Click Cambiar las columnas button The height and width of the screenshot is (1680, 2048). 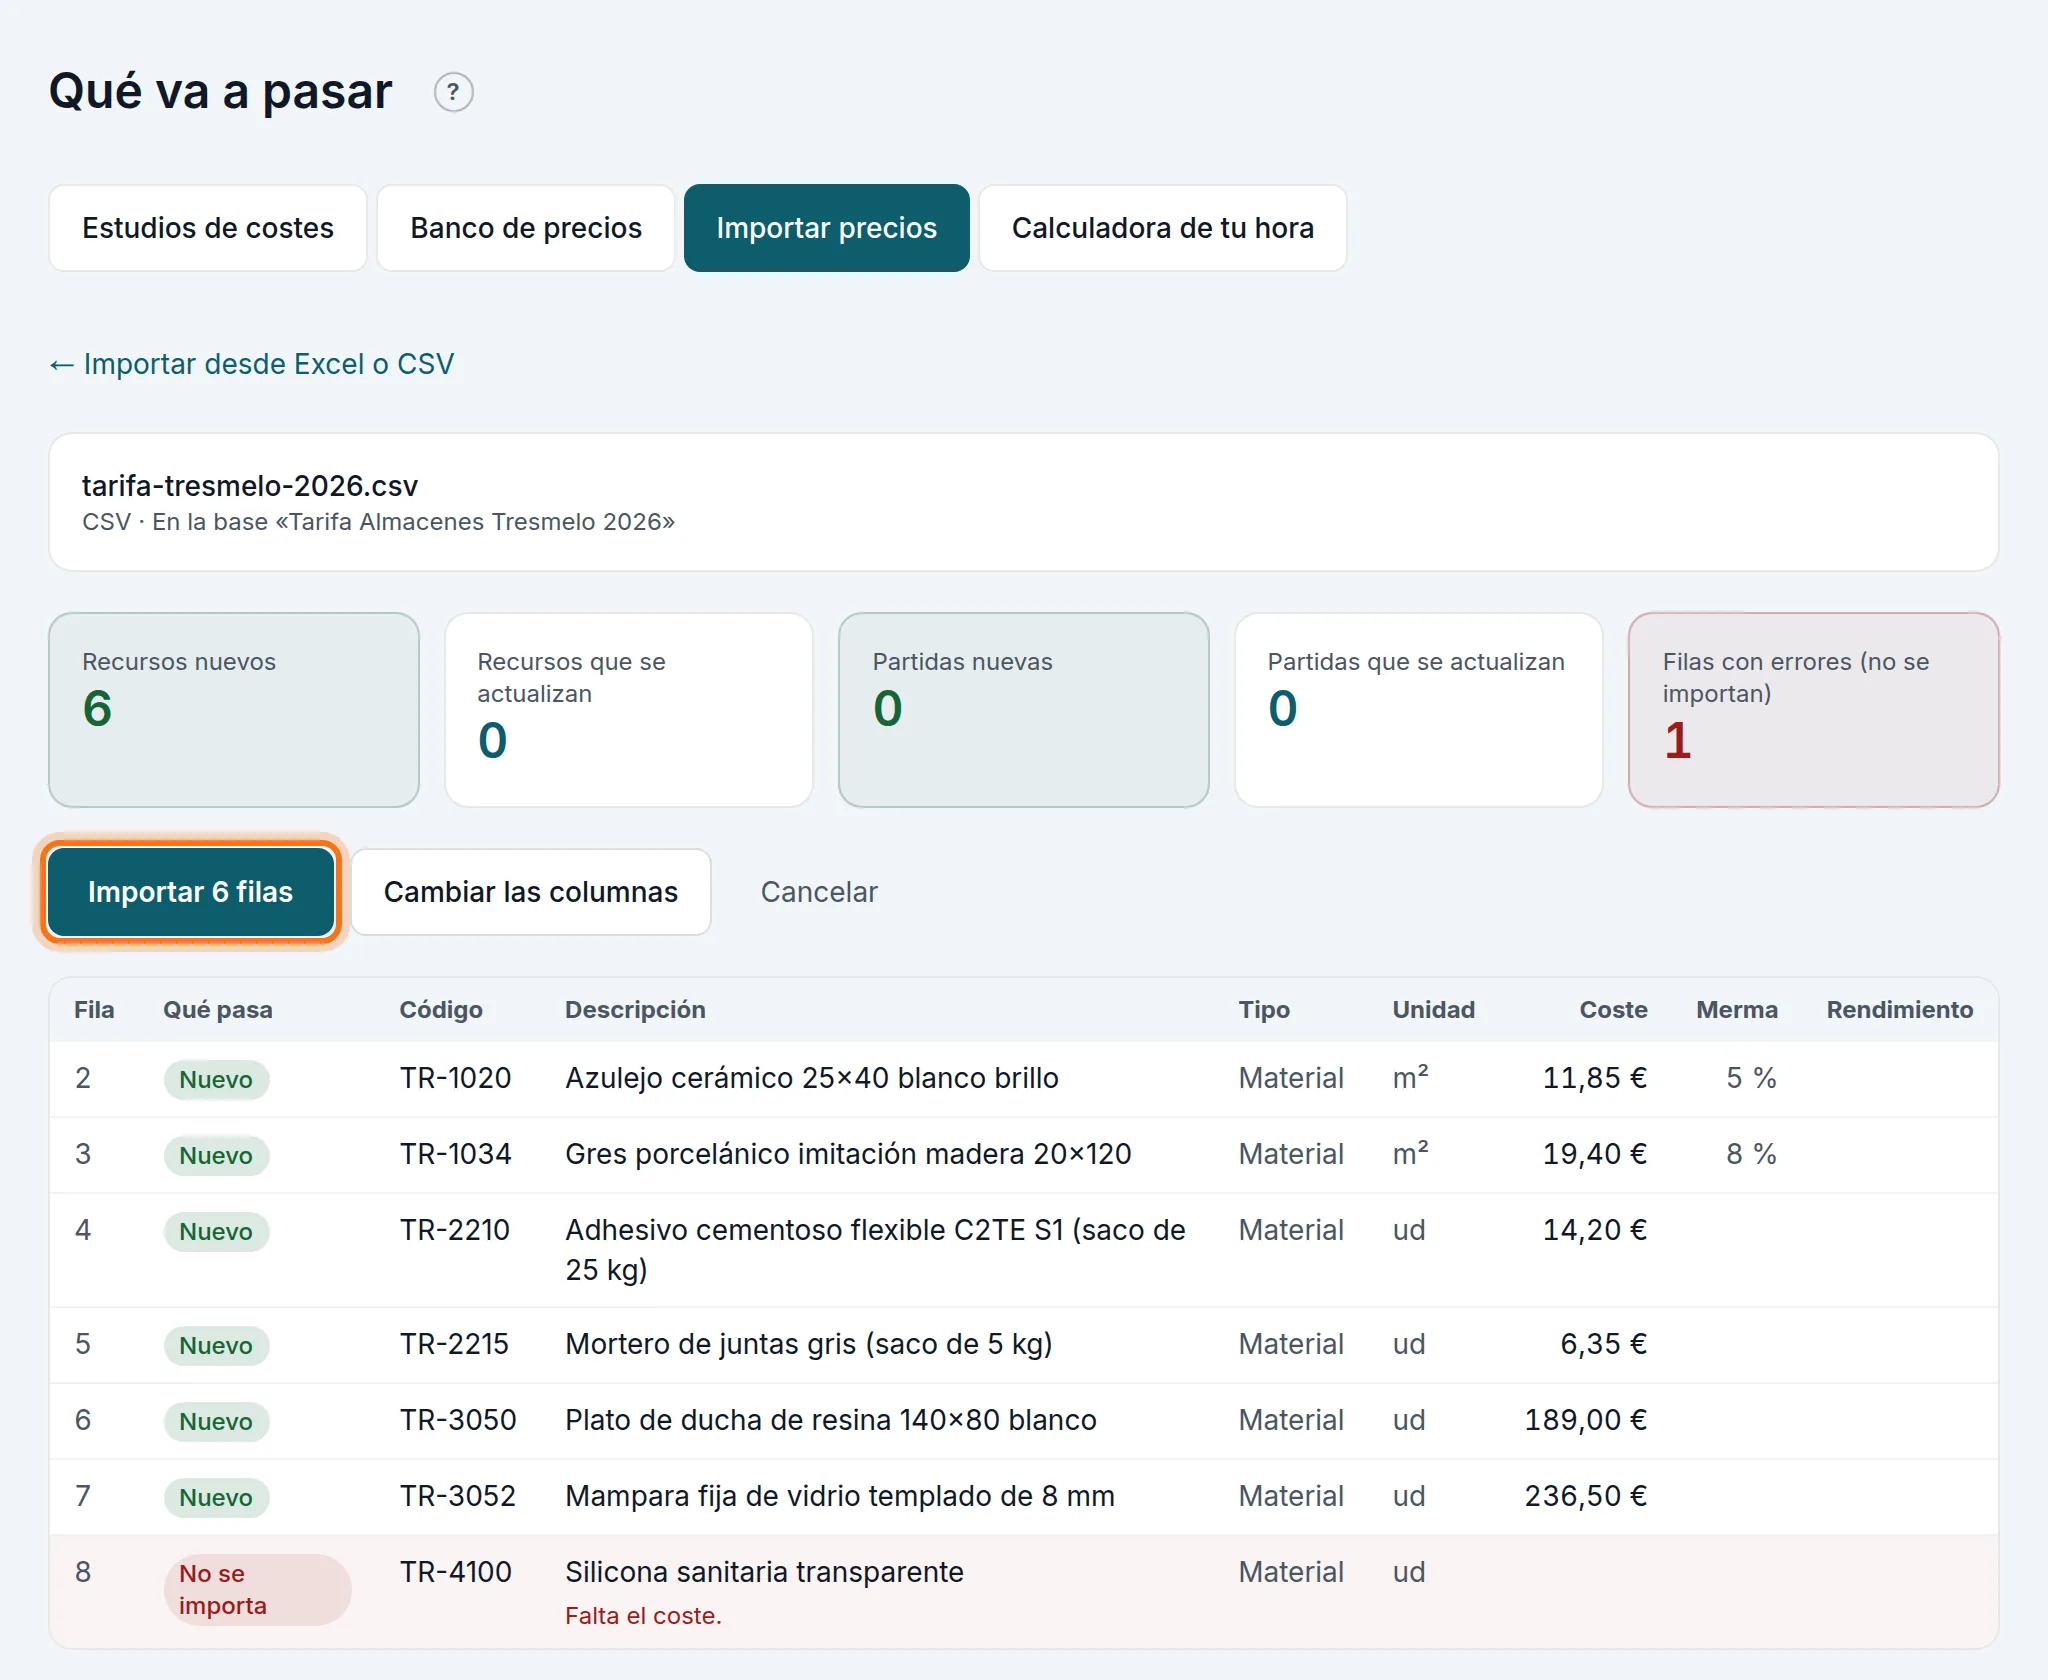click(x=531, y=892)
